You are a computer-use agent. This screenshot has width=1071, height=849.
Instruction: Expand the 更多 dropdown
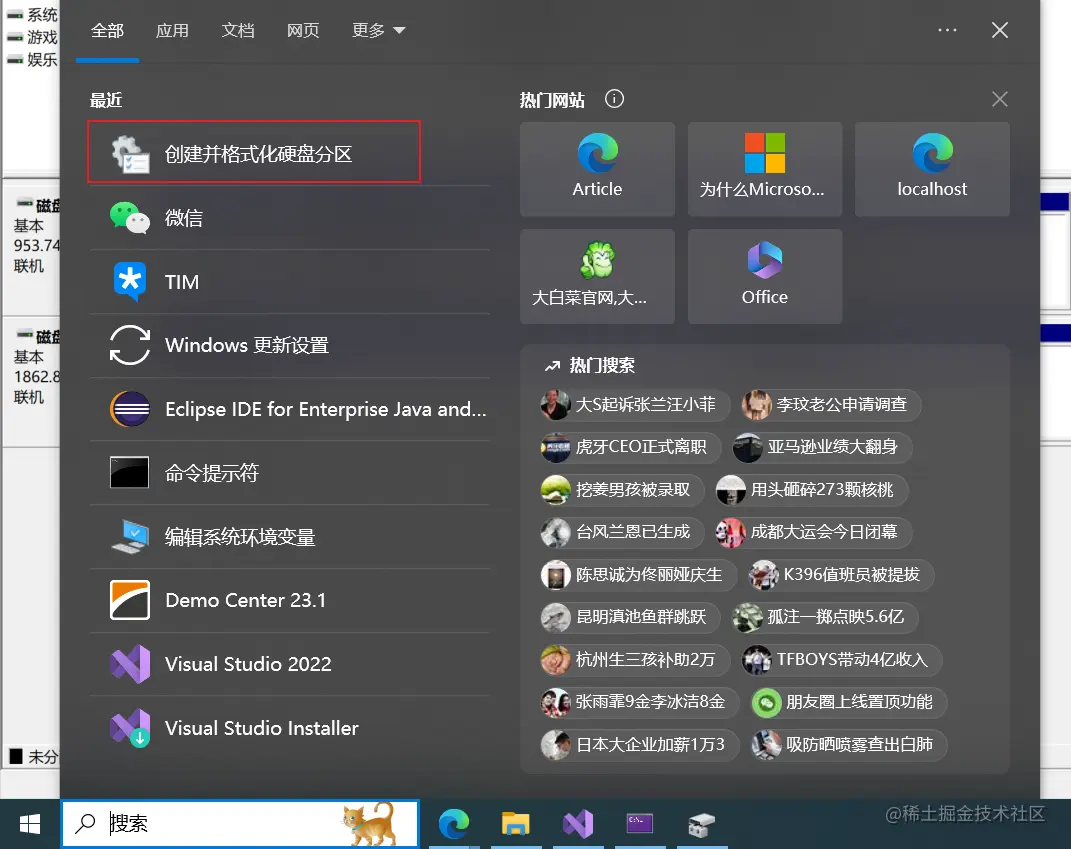point(378,31)
